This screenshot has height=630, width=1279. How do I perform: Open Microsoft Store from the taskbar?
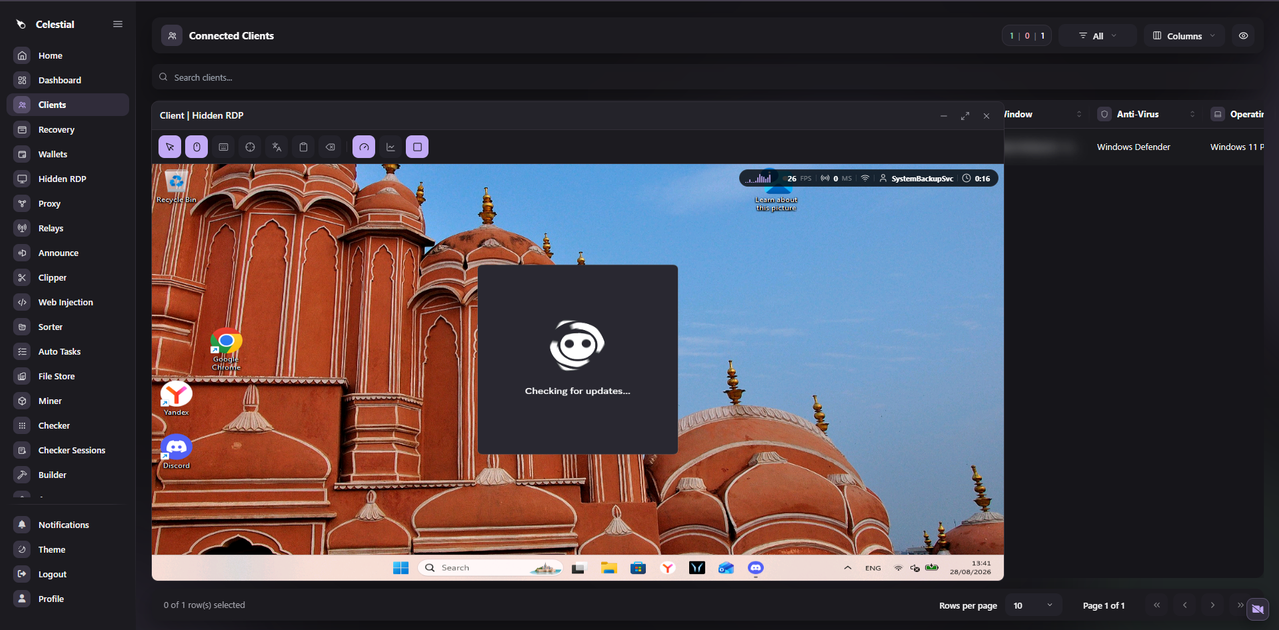[x=638, y=568]
